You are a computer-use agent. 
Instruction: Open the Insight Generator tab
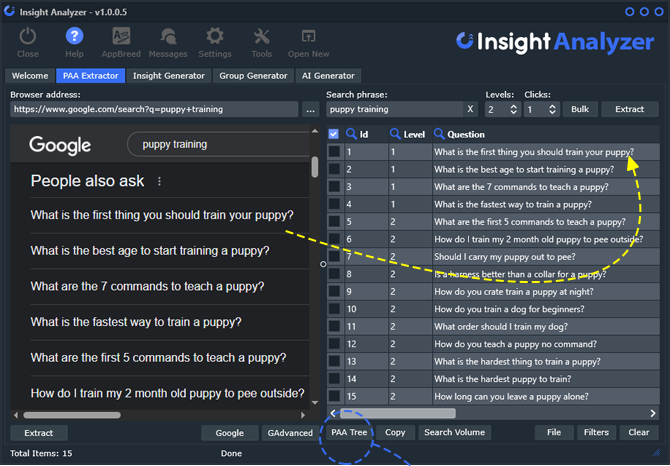[169, 76]
